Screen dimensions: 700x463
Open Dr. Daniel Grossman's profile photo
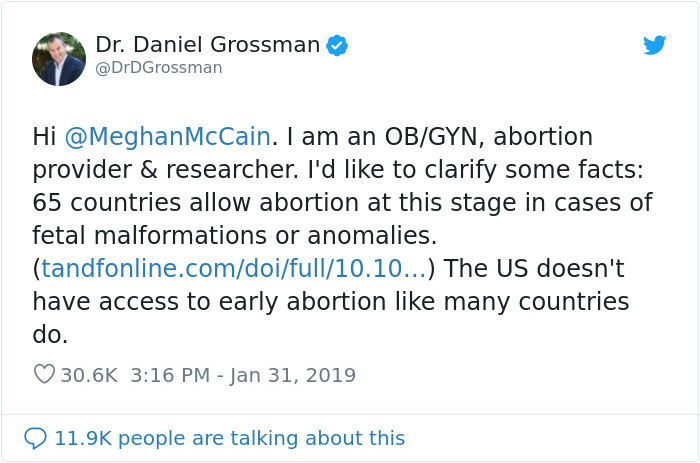tap(59, 58)
